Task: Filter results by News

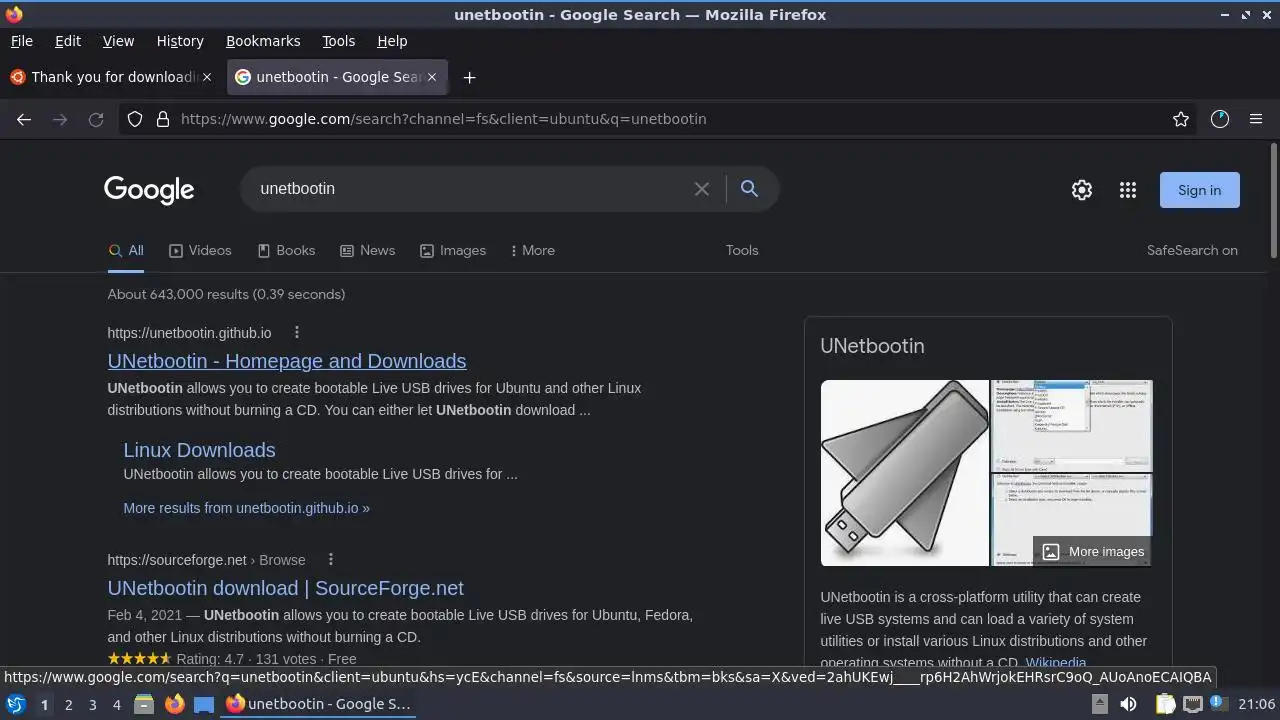Action: coord(367,251)
